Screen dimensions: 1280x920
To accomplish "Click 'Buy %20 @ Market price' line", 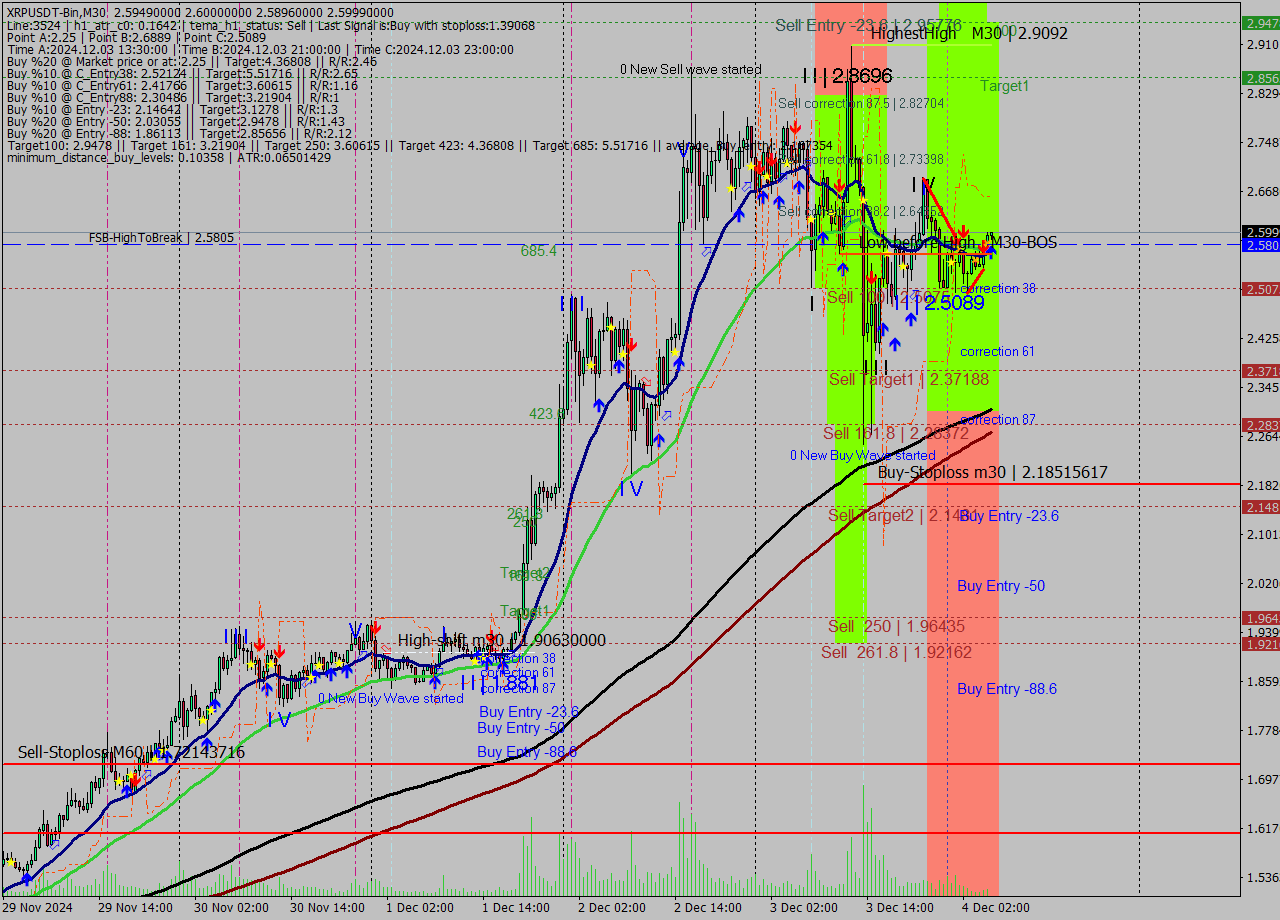I will pos(192,62).
